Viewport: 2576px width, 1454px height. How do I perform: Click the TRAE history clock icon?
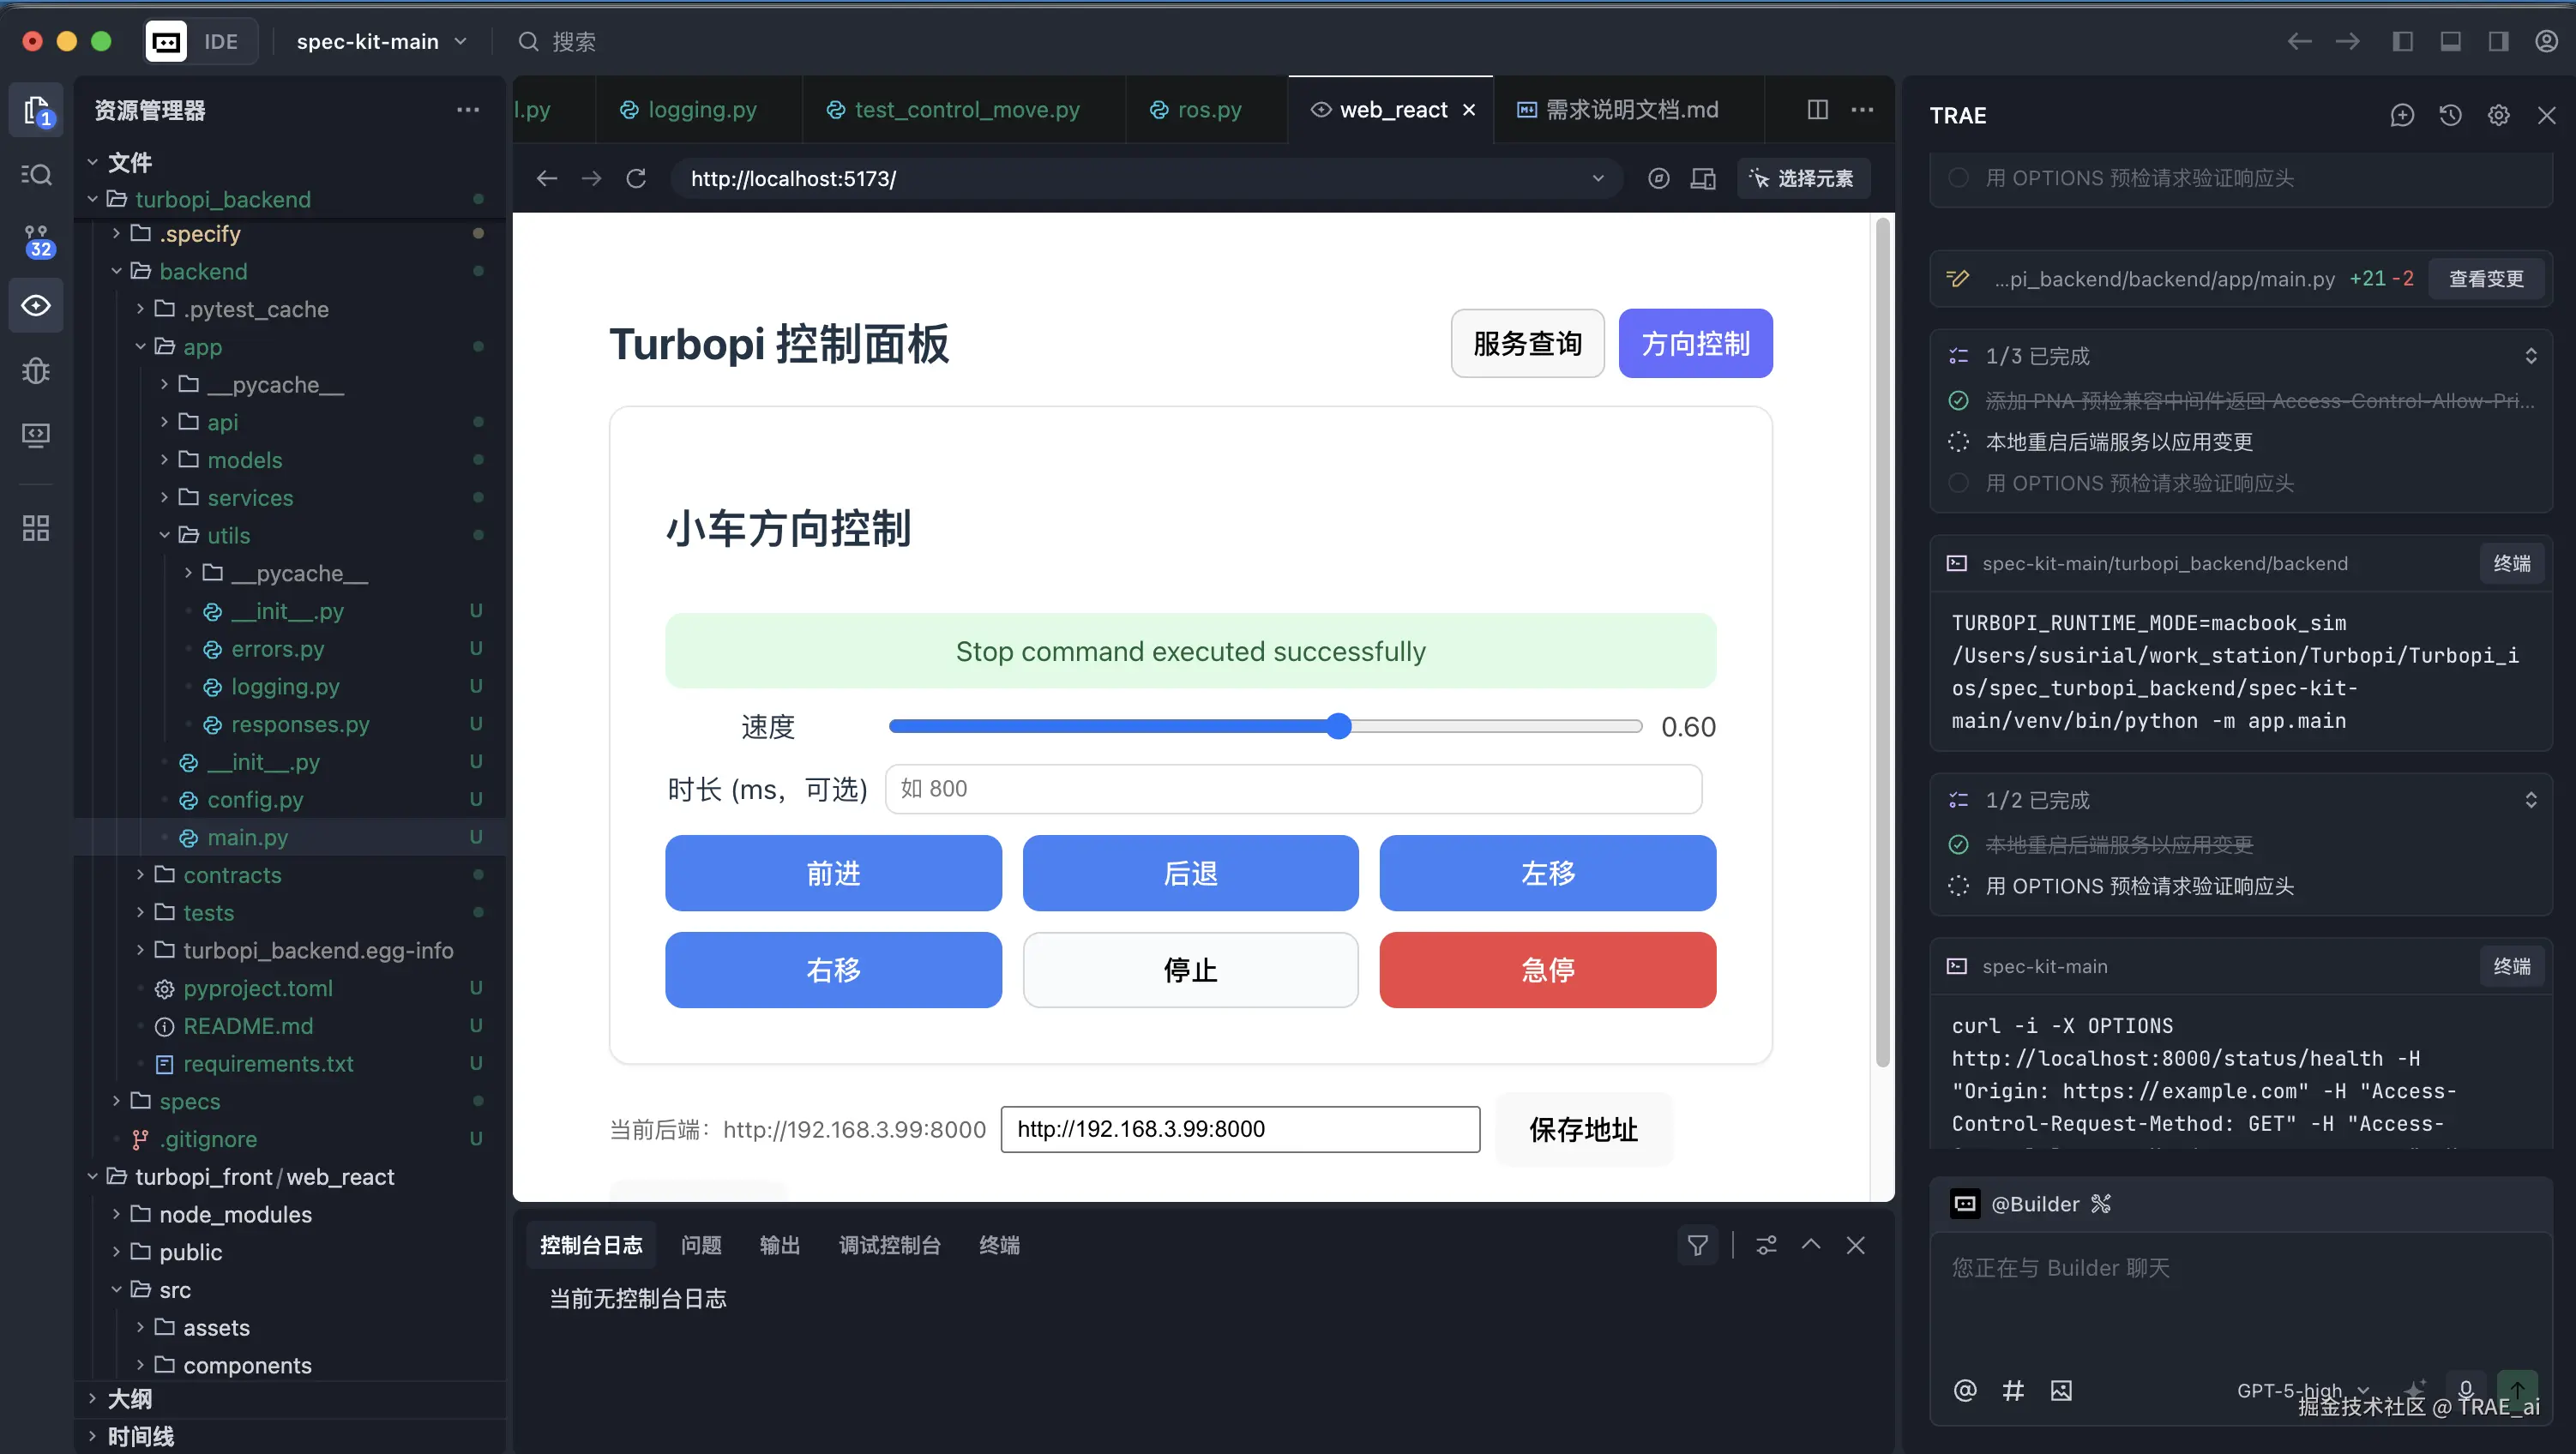[2450, 115]
